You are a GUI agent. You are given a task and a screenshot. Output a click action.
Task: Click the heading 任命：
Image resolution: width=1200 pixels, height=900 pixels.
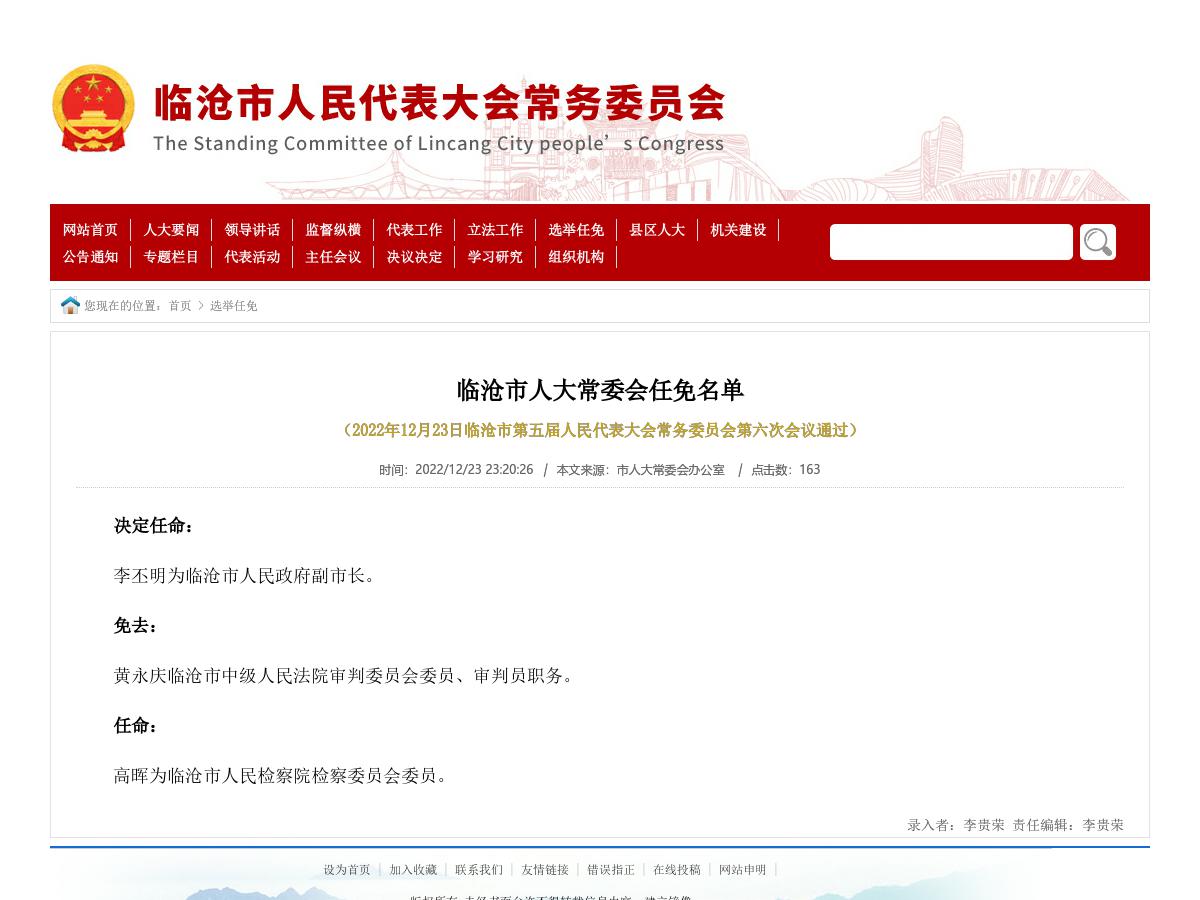pos(136,726)
